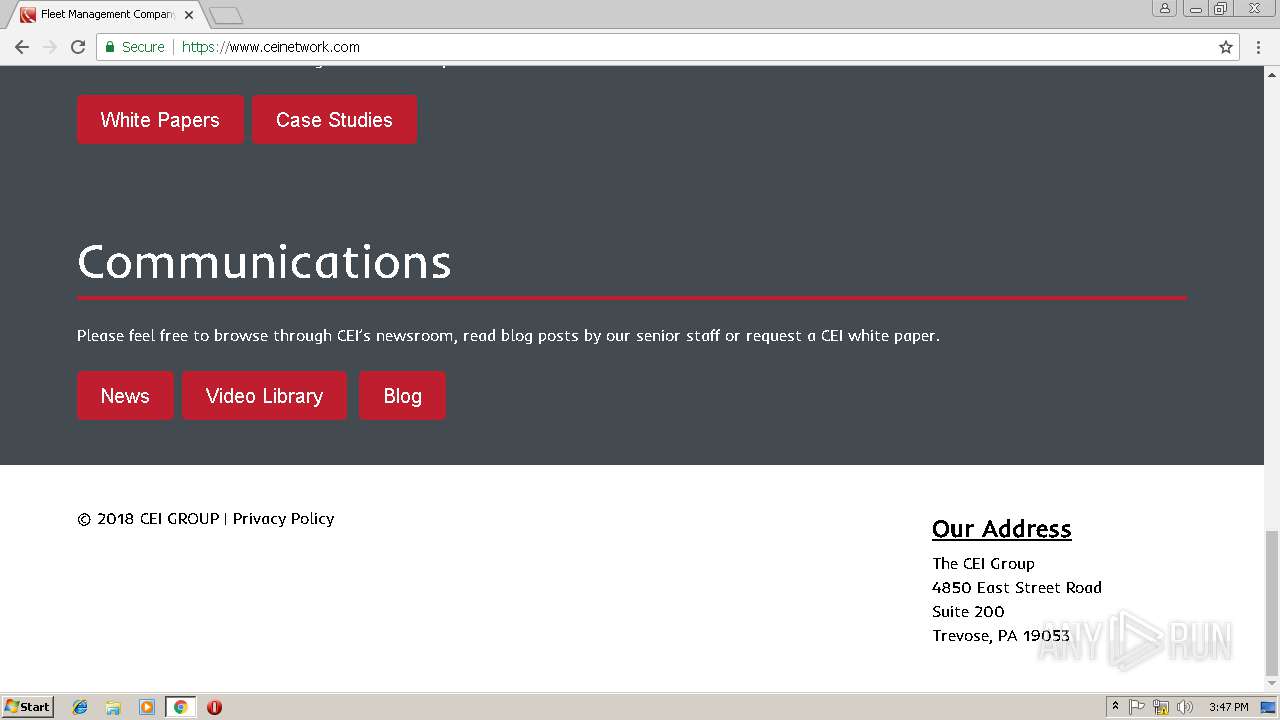Reload the page with the refresh icon
This screenshot has height=720, width=1280.
pyautogui.click(x=78, y=47)
